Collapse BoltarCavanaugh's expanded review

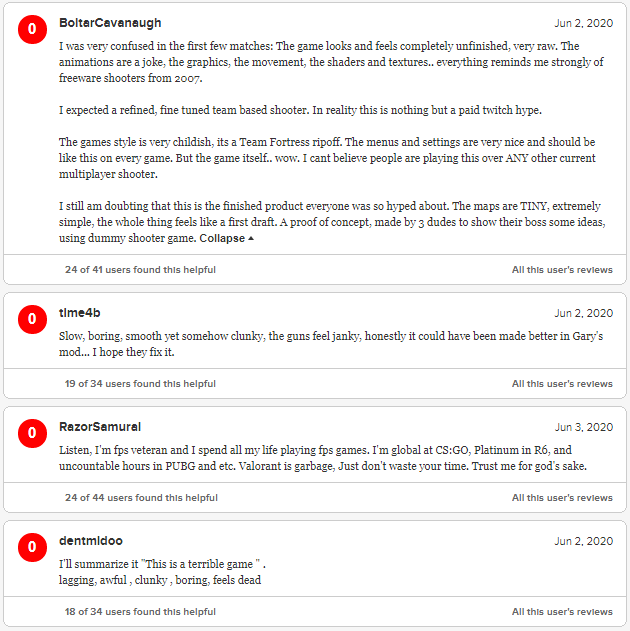pos(227,239)
